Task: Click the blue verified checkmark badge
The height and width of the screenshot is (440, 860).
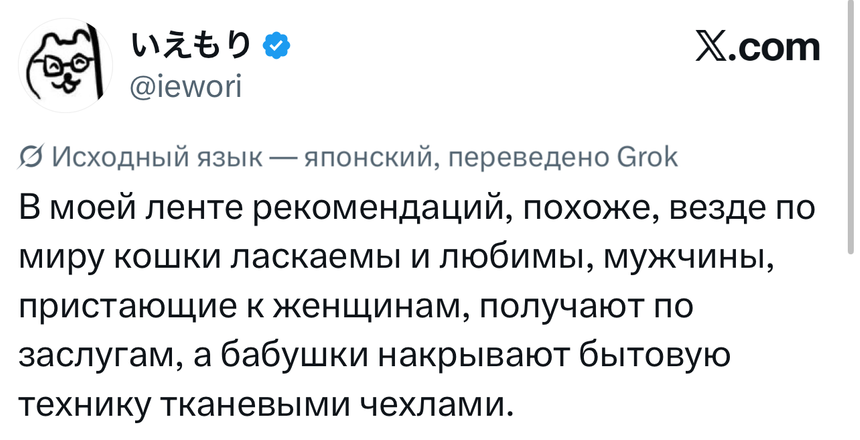Action: point(276,46)
